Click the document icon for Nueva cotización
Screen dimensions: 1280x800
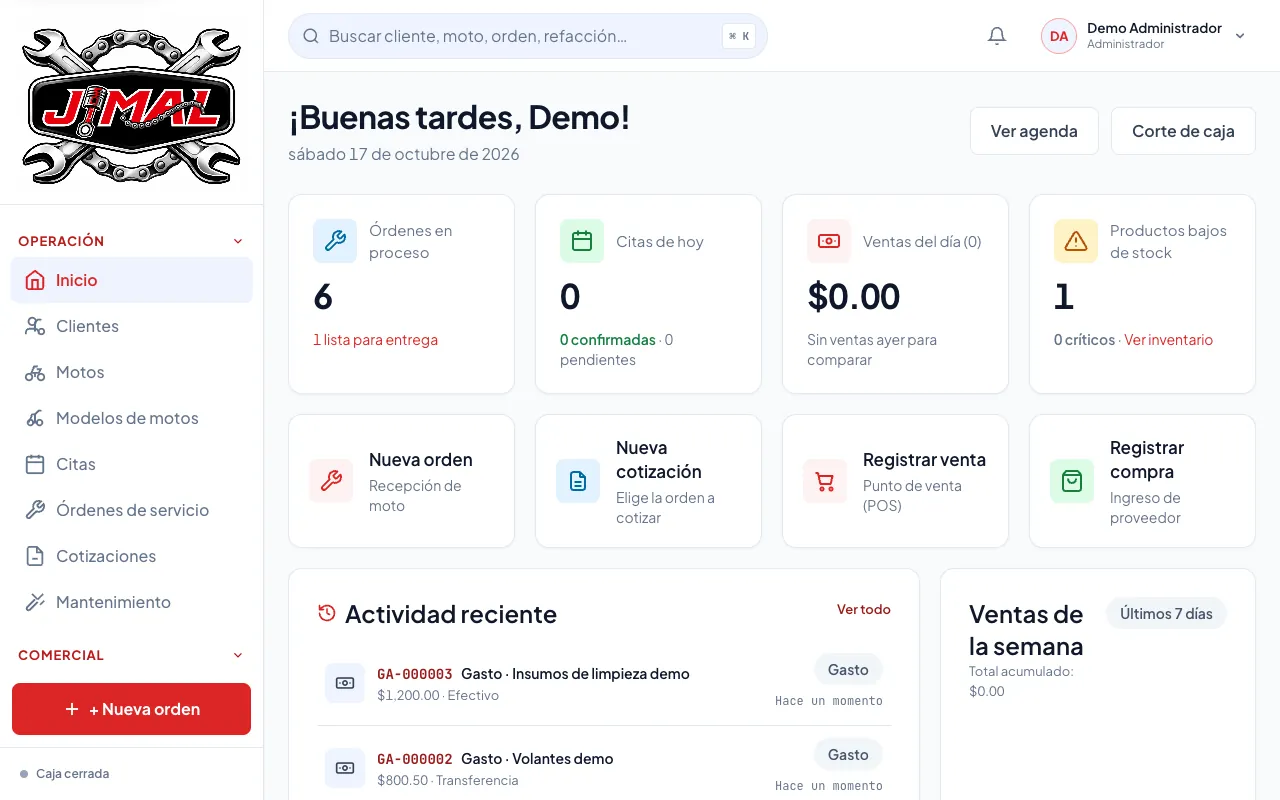(x=578, y=481)
